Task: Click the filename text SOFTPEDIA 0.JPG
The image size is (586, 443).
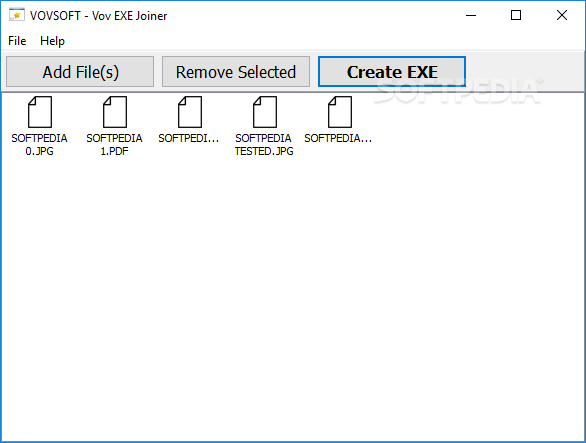Action: (39, 145)
